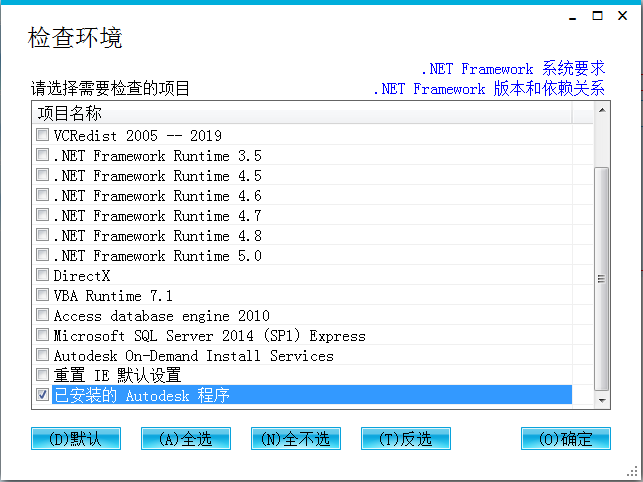Screen dimensions: 643x482
Task: Check Access database engine 2010 checkbox
Action: click(42, 315)
